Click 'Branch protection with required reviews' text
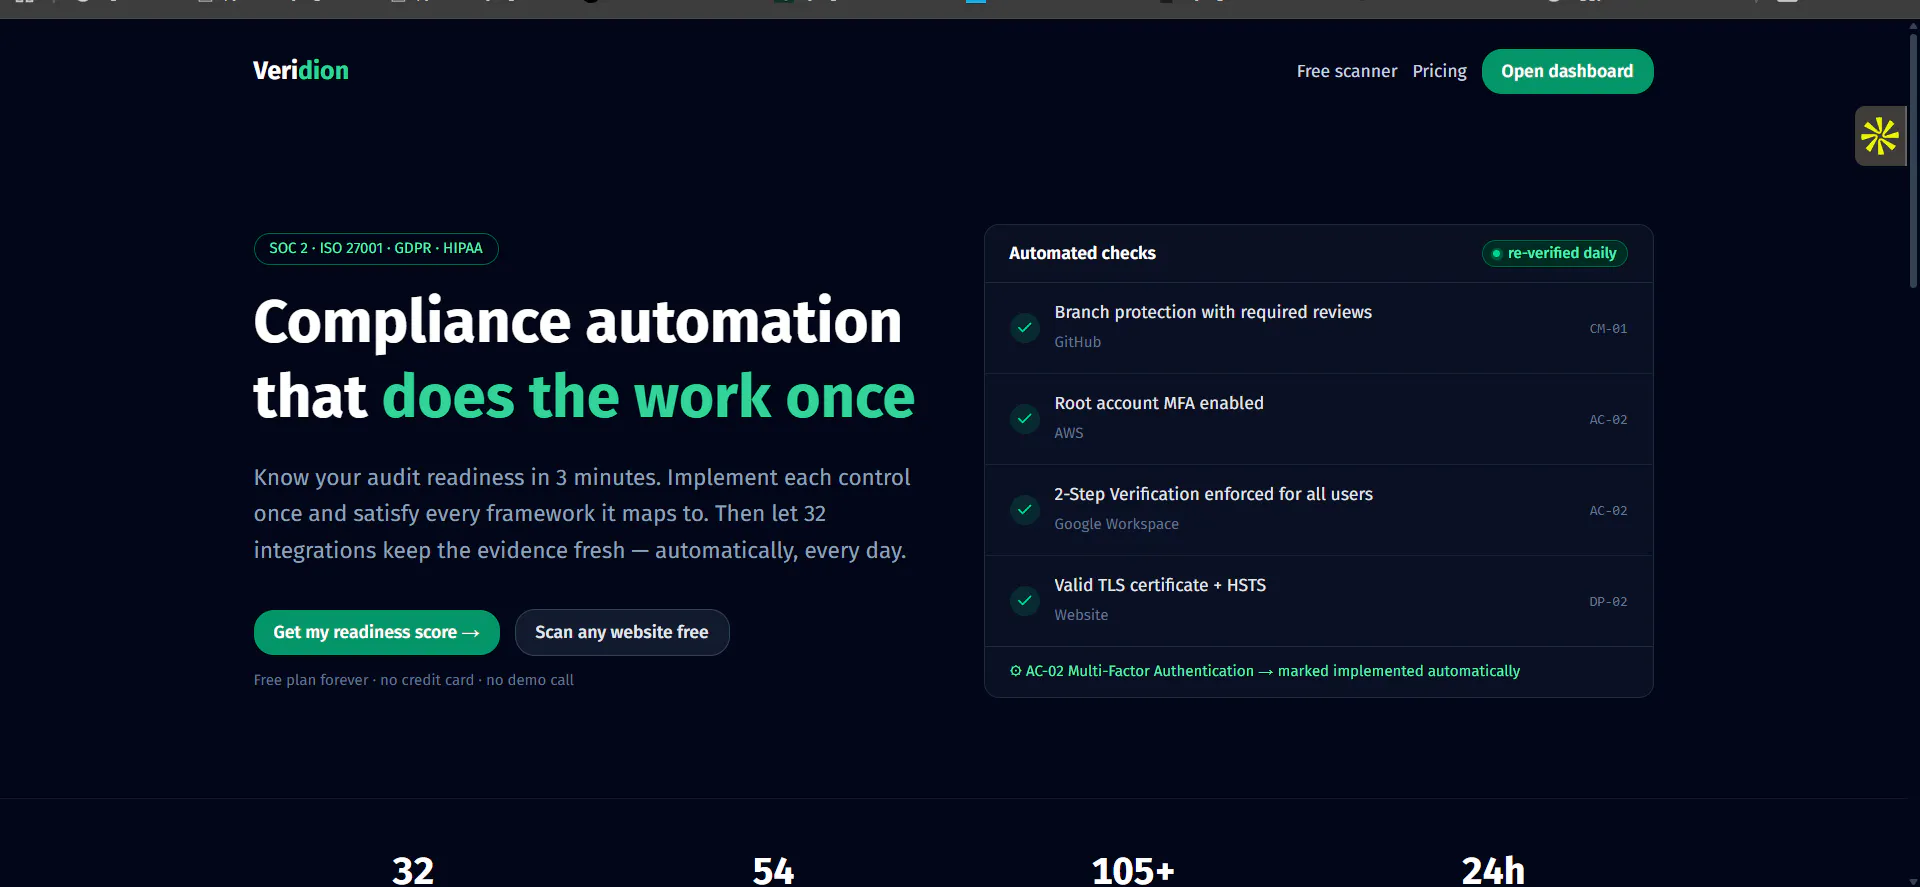 1213,312
